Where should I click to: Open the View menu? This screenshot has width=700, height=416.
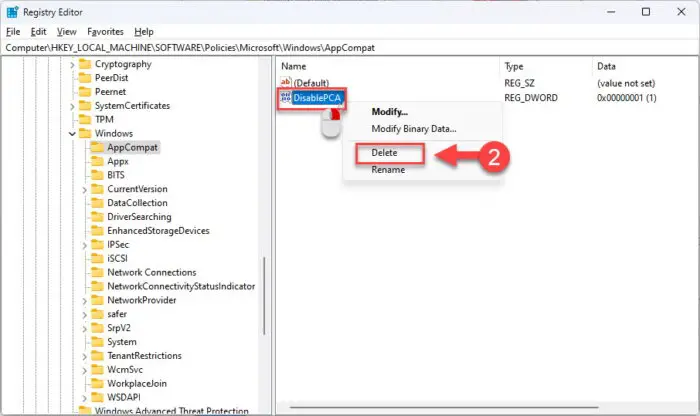point(67,32)
